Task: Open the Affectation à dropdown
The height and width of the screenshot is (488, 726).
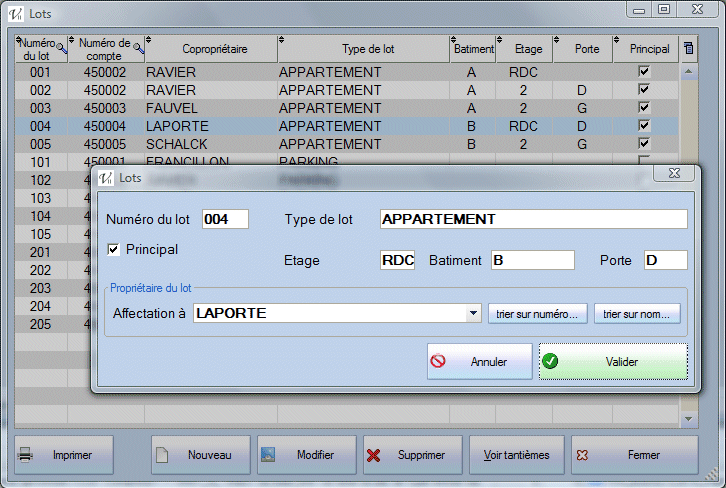Action: 474,314
